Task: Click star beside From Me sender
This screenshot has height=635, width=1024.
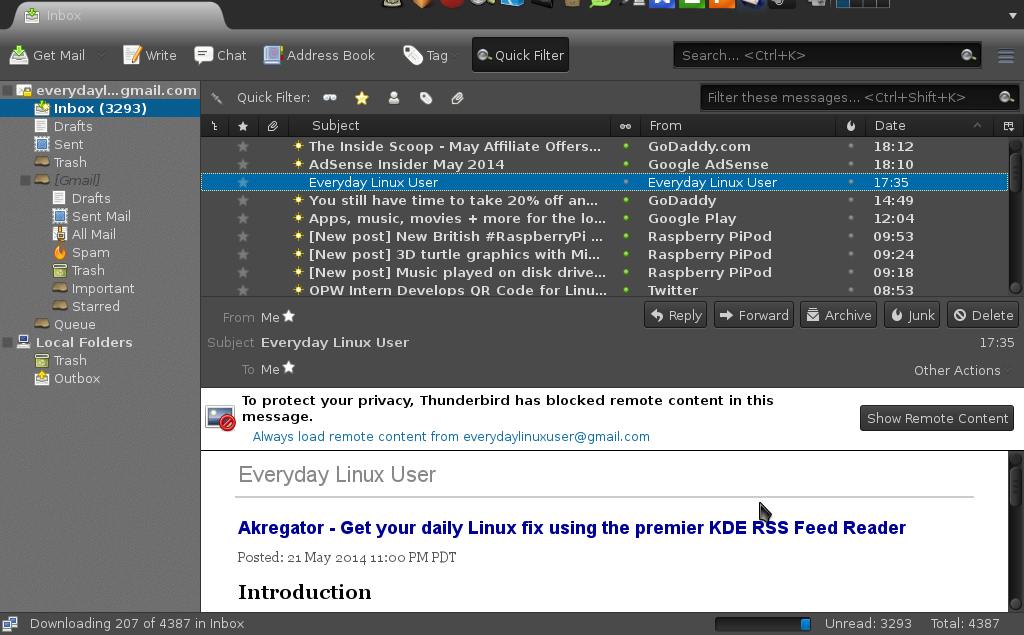Action: [289, 316]
